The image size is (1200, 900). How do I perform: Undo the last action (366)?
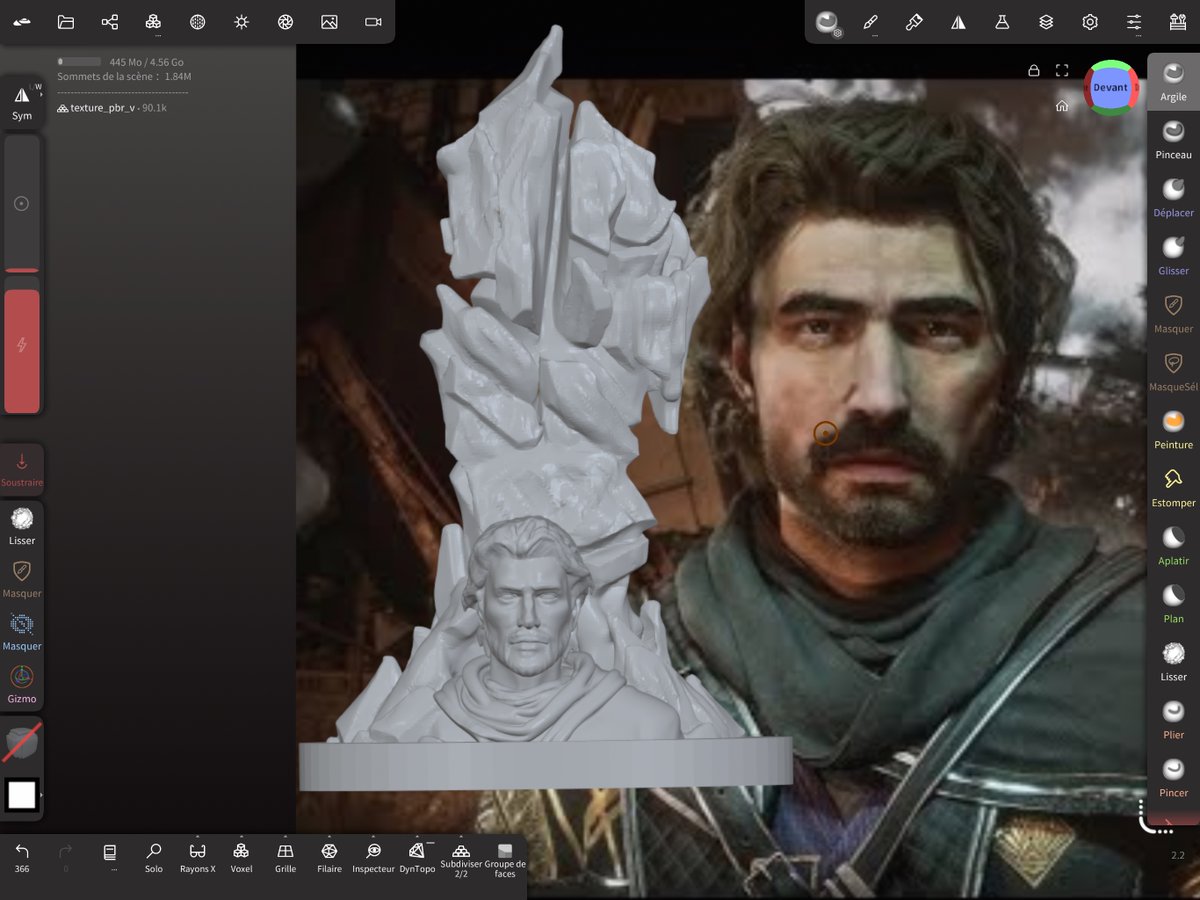coord(22,857)
